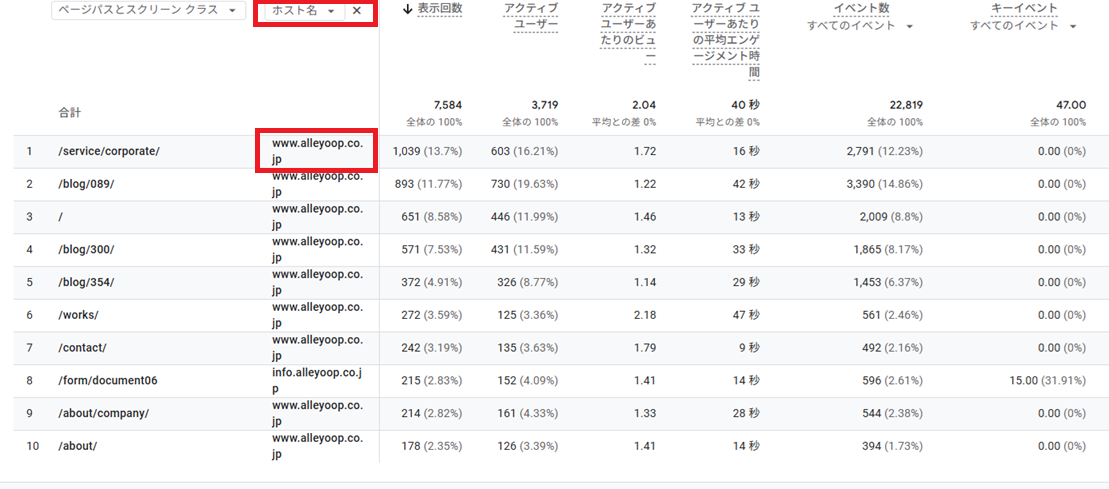Sort by アクティブ ユーザーあたりのビュー column
Screen dimensions: 1109x489
click(629, 33)
